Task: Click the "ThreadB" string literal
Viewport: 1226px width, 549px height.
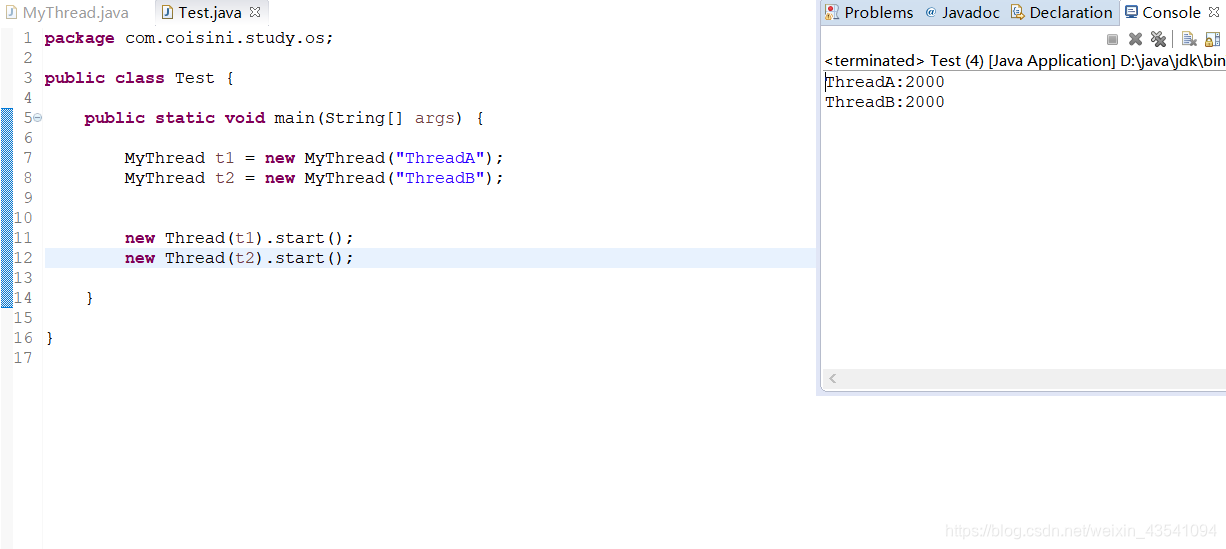Action: 440,178
